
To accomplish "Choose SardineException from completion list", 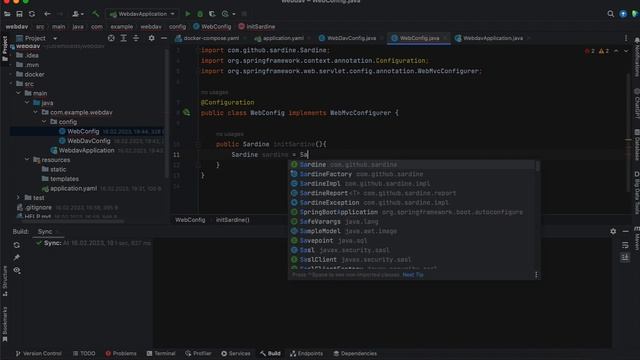I will [x=411, y=202].
